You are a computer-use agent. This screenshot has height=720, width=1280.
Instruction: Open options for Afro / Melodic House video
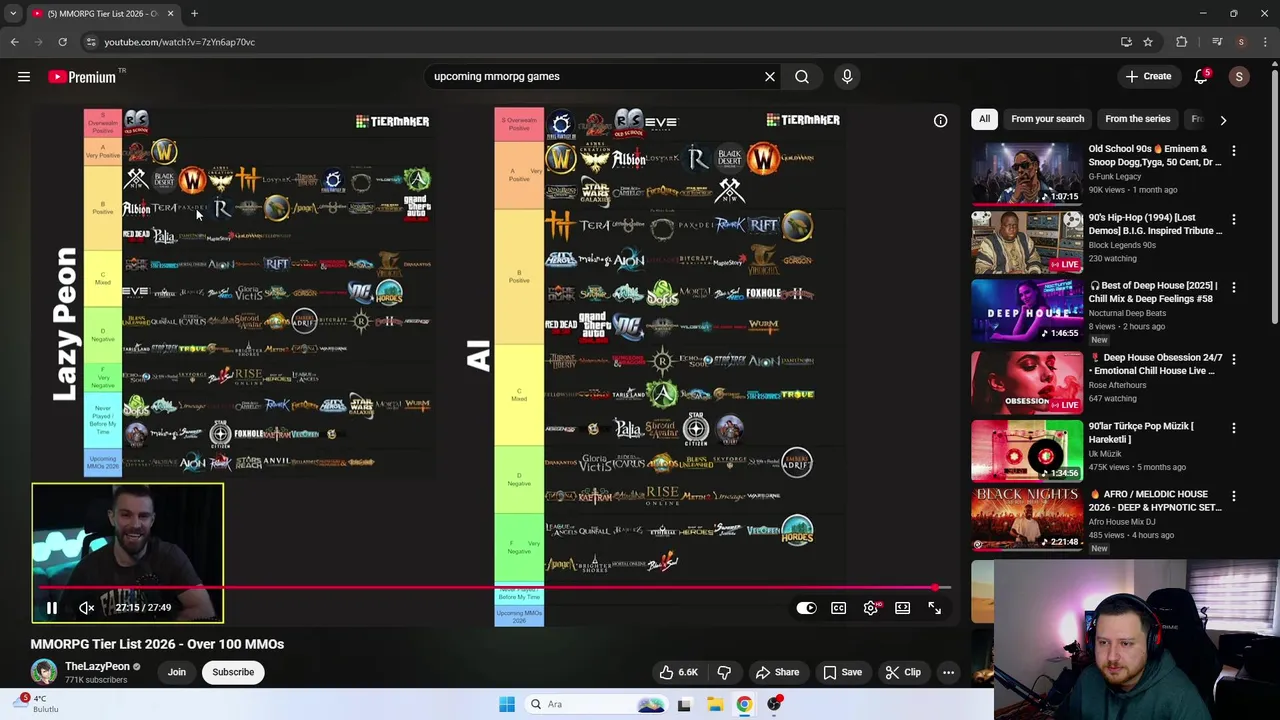pyautogui.click(x=1233, y=496)
